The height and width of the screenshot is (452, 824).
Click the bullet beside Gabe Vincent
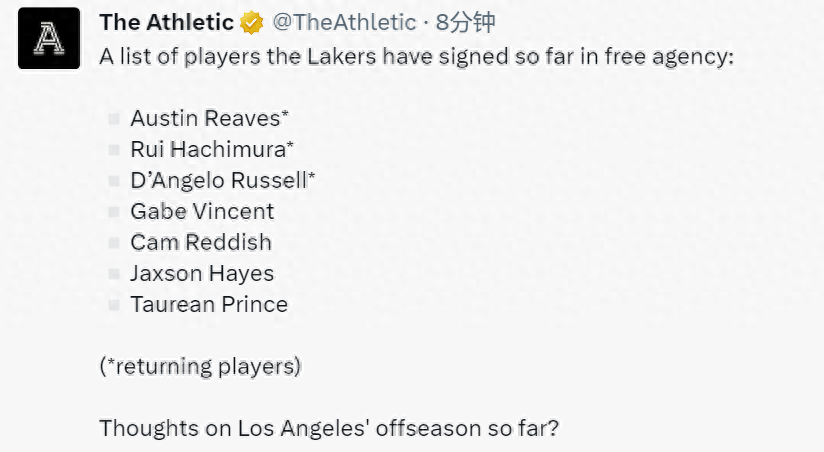[x=114, y=212]
